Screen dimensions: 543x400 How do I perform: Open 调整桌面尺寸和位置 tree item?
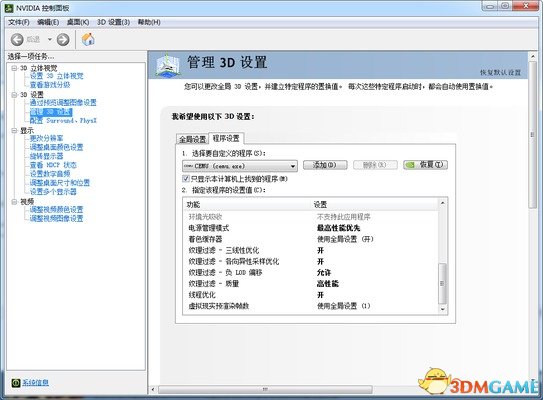coord(60,183)
